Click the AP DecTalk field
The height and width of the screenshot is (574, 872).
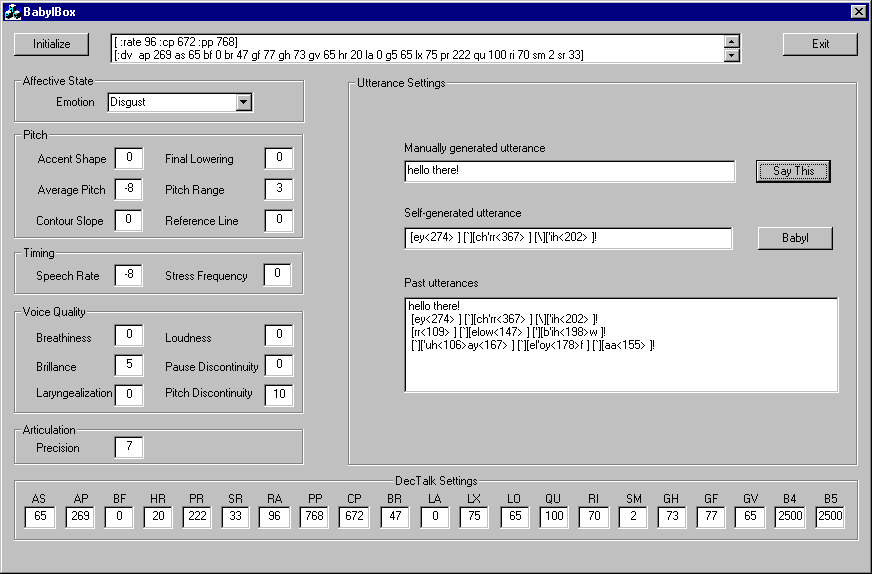[x=80, y=517]
